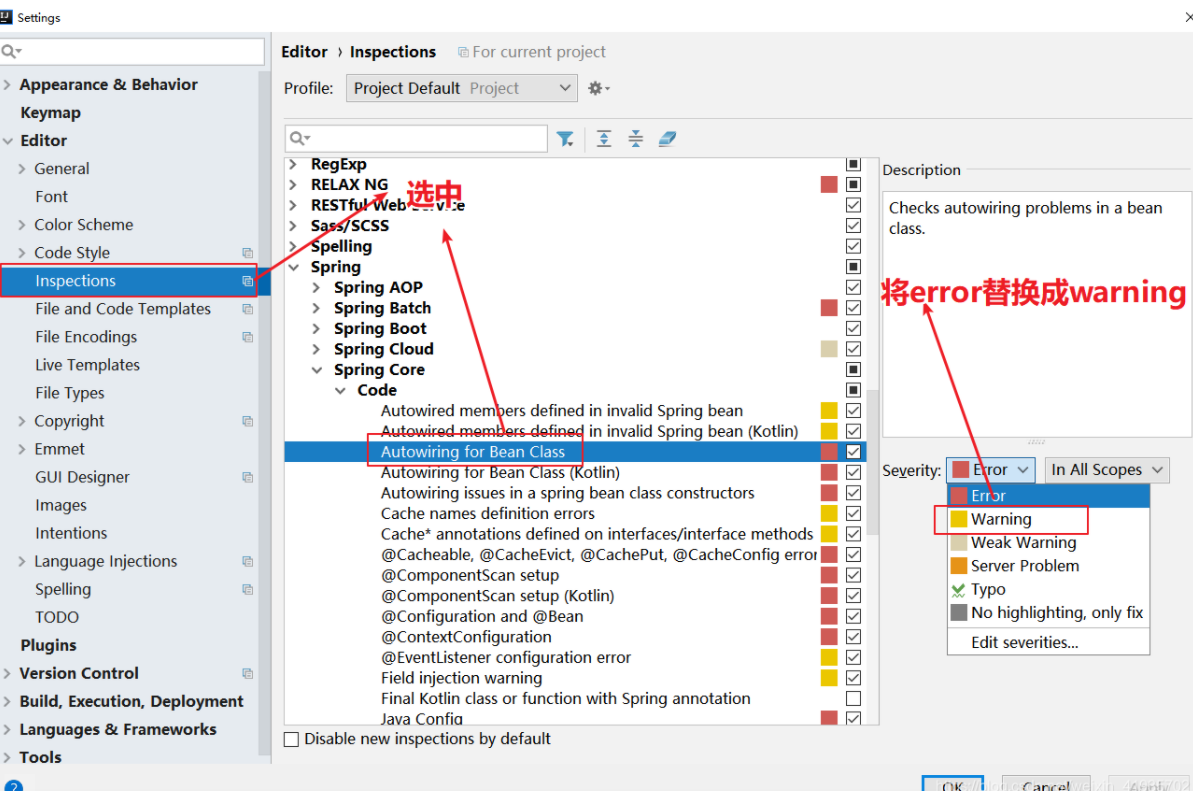
Task: Click the project-level icon beside Language Injections
Action: pos(247,561)
